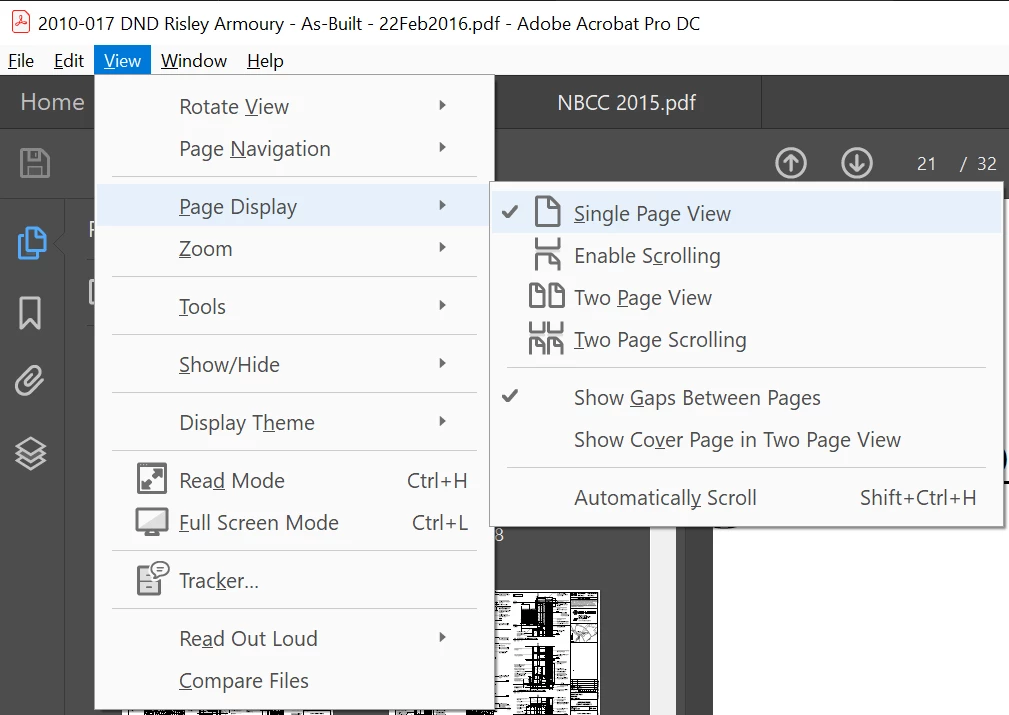Click the Two Page View icon

[546, 296]
